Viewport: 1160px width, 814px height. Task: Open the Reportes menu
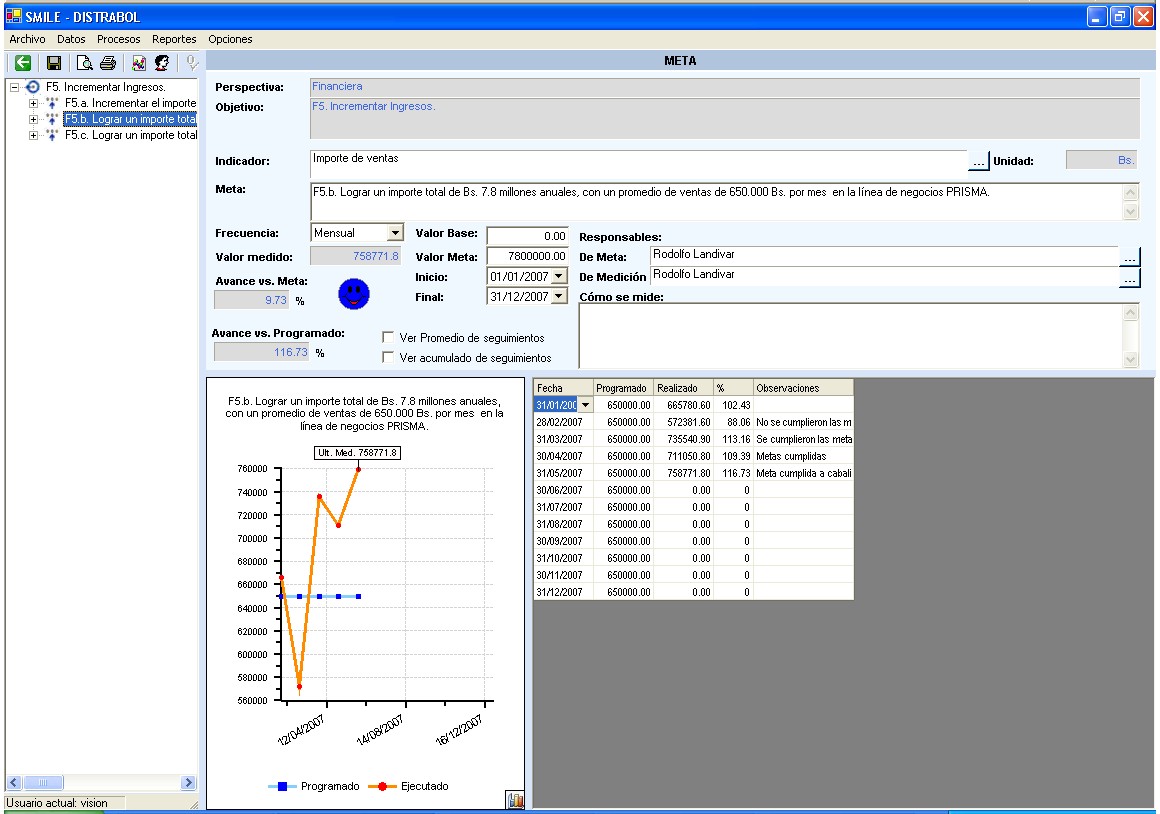pyautogui.click(x=174, y=39)
